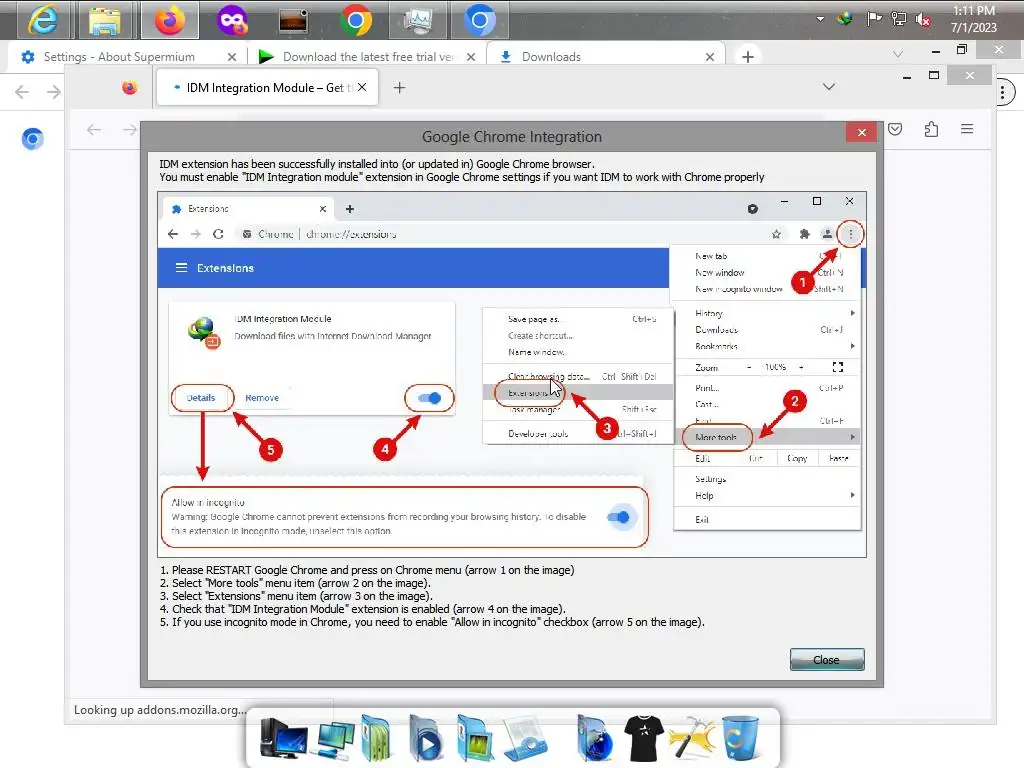Viewport: 1024px width, 768px height.
Task: Open the hammer and wrench tools icon
Action: (x=690, y=739)
